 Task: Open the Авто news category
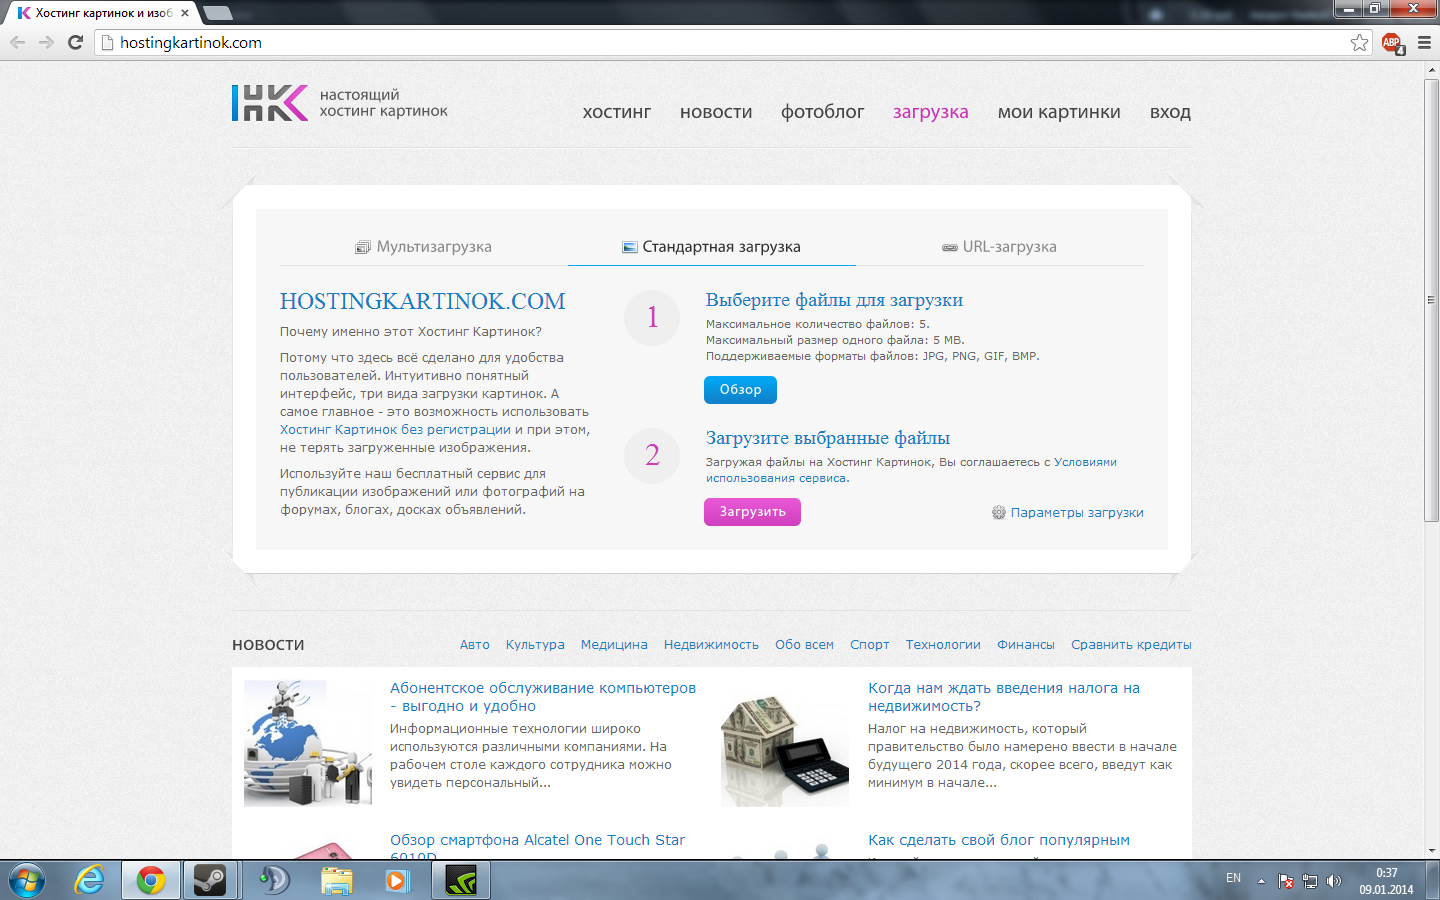[x=474, y=645]
